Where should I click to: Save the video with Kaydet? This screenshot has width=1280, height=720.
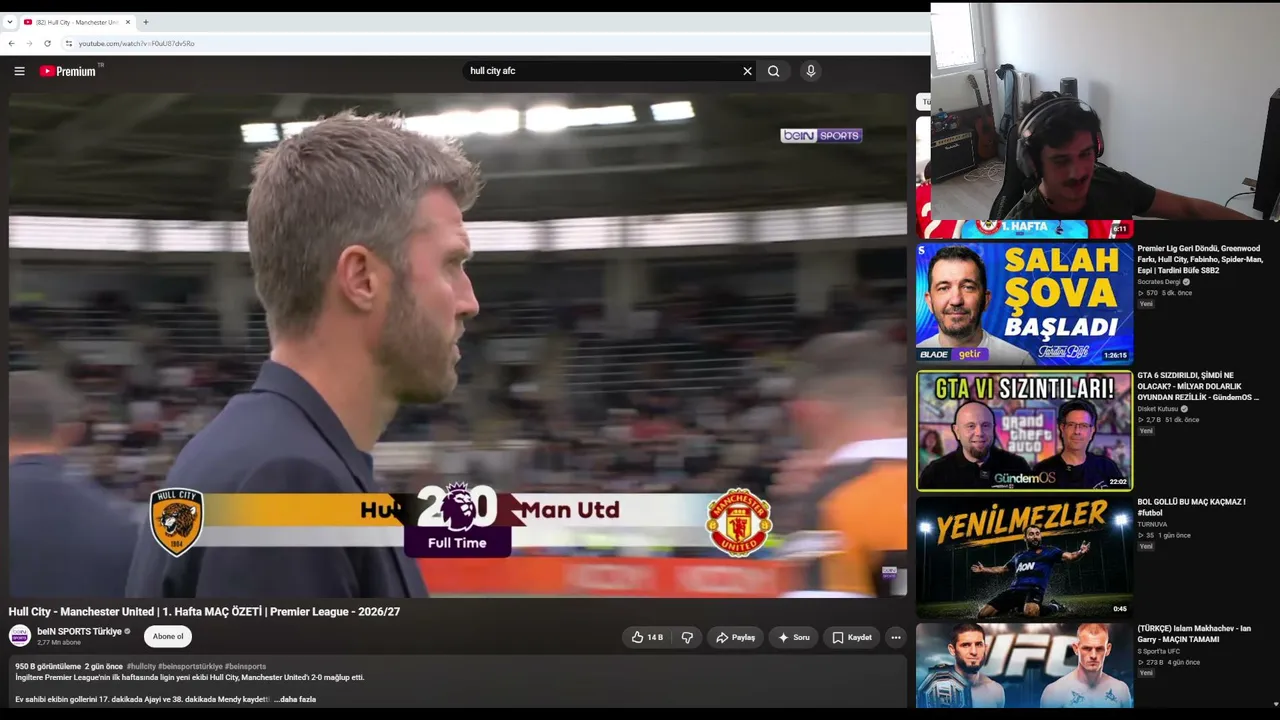[852, 637]
